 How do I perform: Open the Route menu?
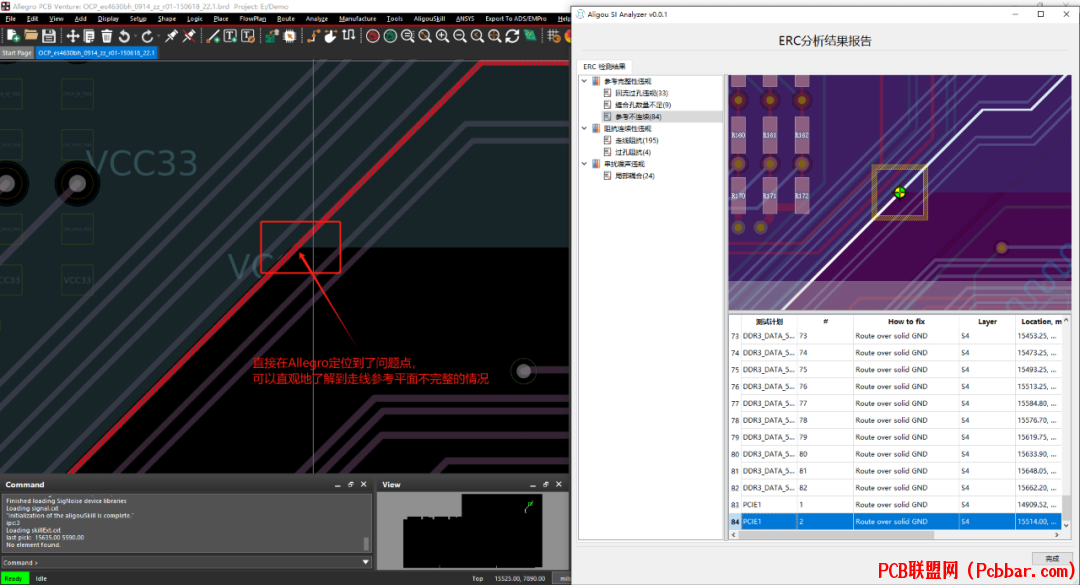[285, 19]
